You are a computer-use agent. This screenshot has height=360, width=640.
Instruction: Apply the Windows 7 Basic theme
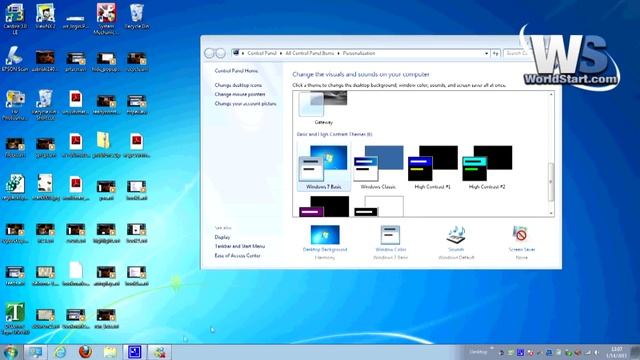pos(324,167)
